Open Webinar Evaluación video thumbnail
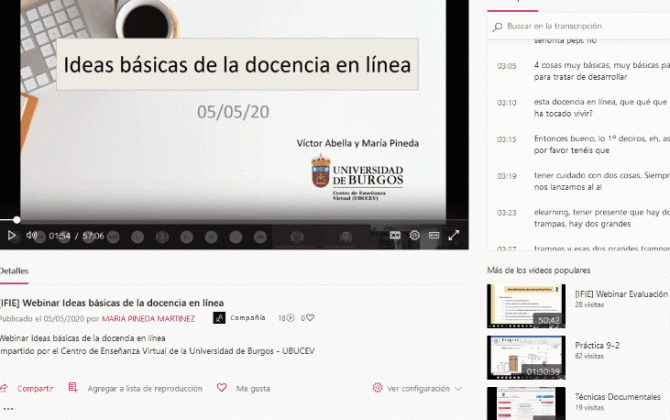This screenshot has width=670, height=420. [526, 306]
